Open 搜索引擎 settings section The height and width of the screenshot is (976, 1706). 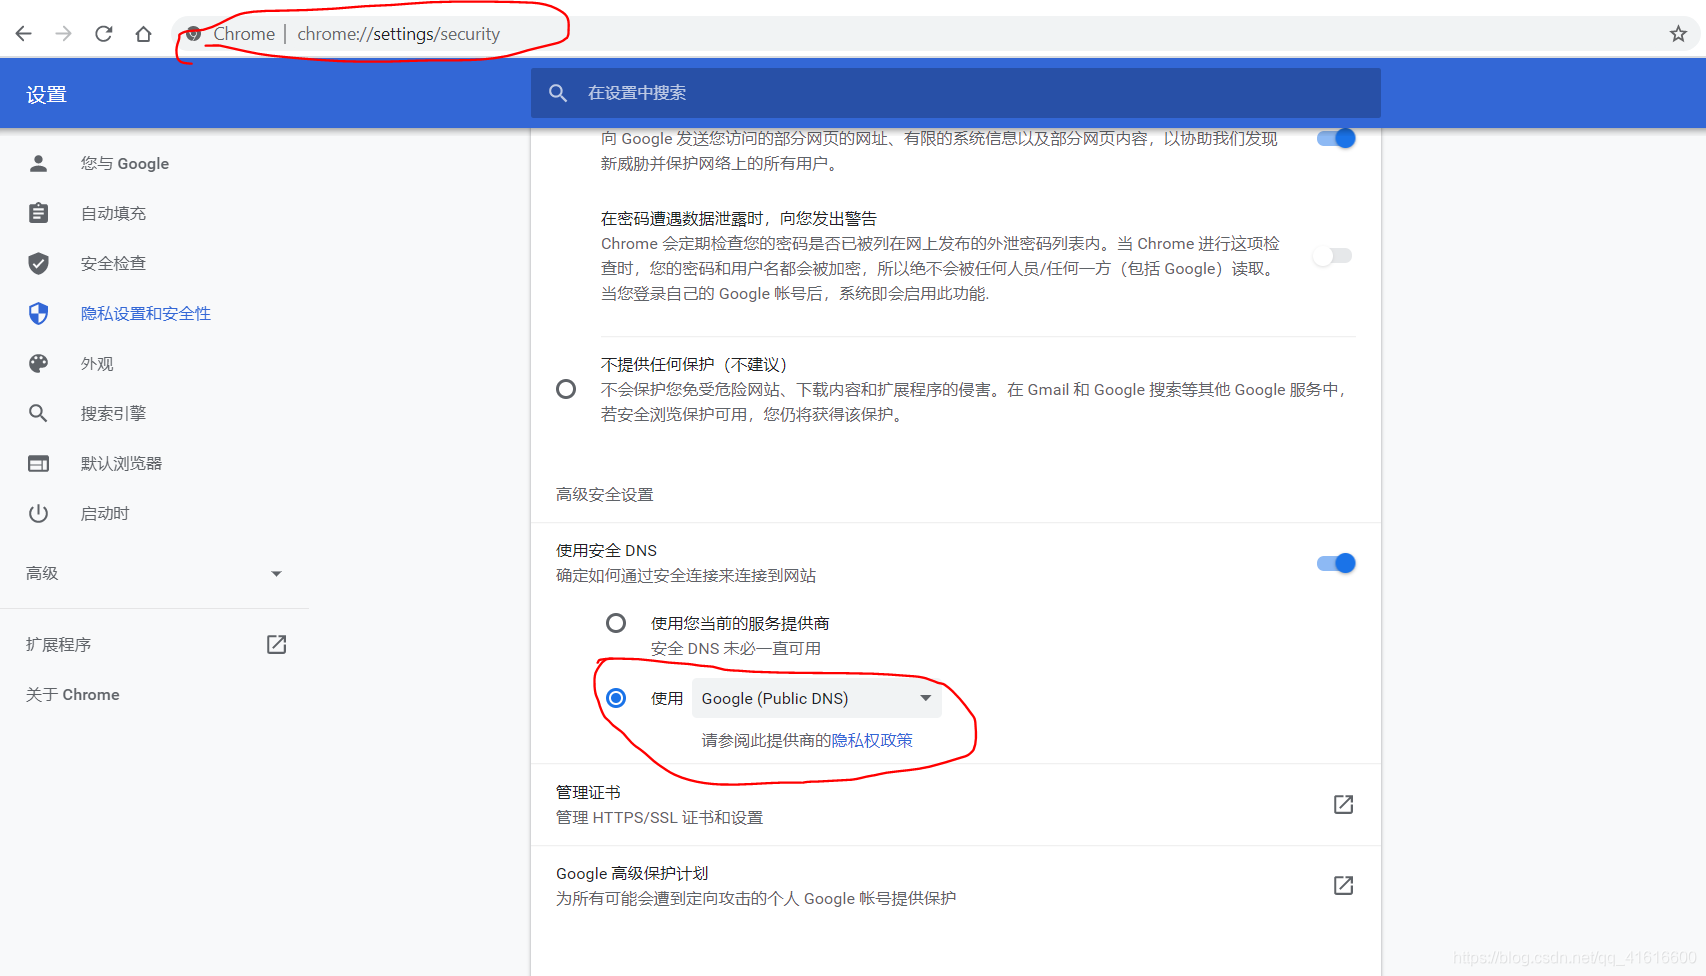pyautogui.click(x=113, y=413)
